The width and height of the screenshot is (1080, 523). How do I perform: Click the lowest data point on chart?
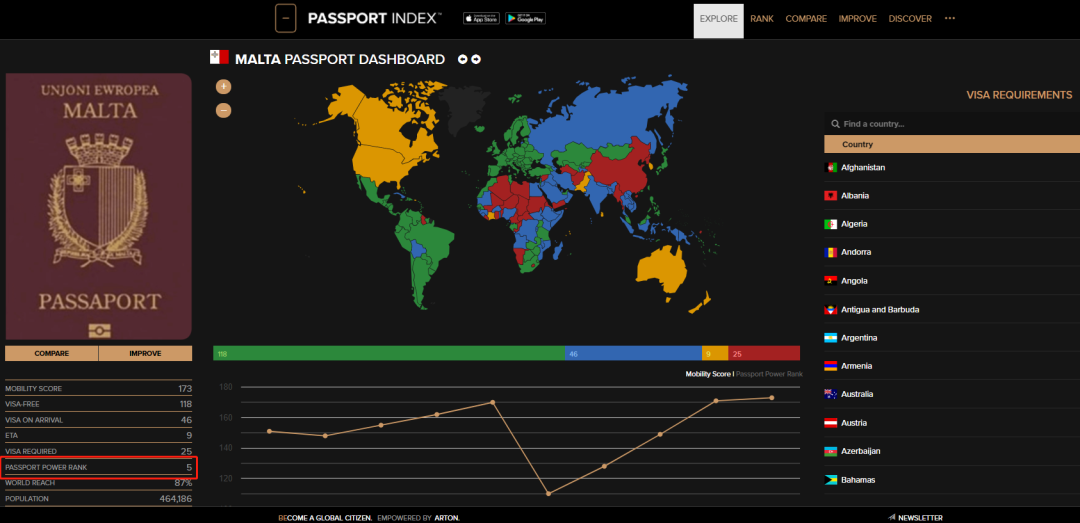(x=549, y=493)
